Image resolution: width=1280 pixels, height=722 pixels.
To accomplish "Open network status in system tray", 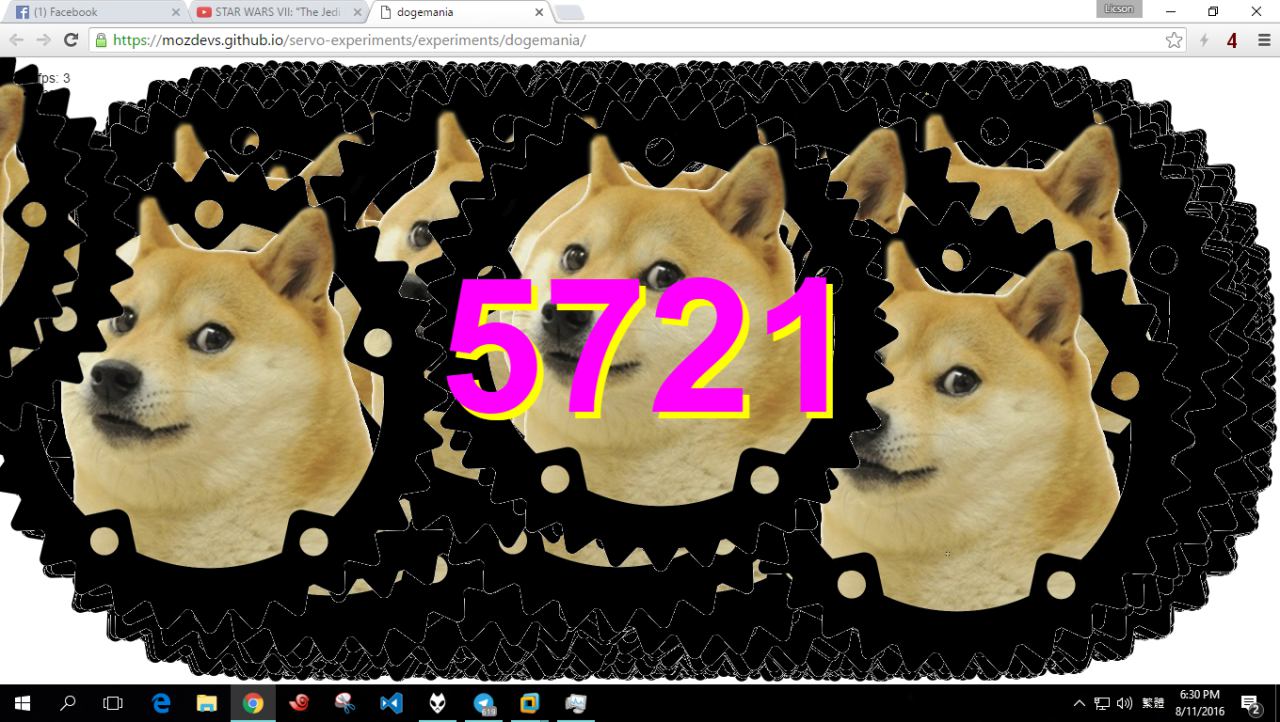I will click(1102, 703).
